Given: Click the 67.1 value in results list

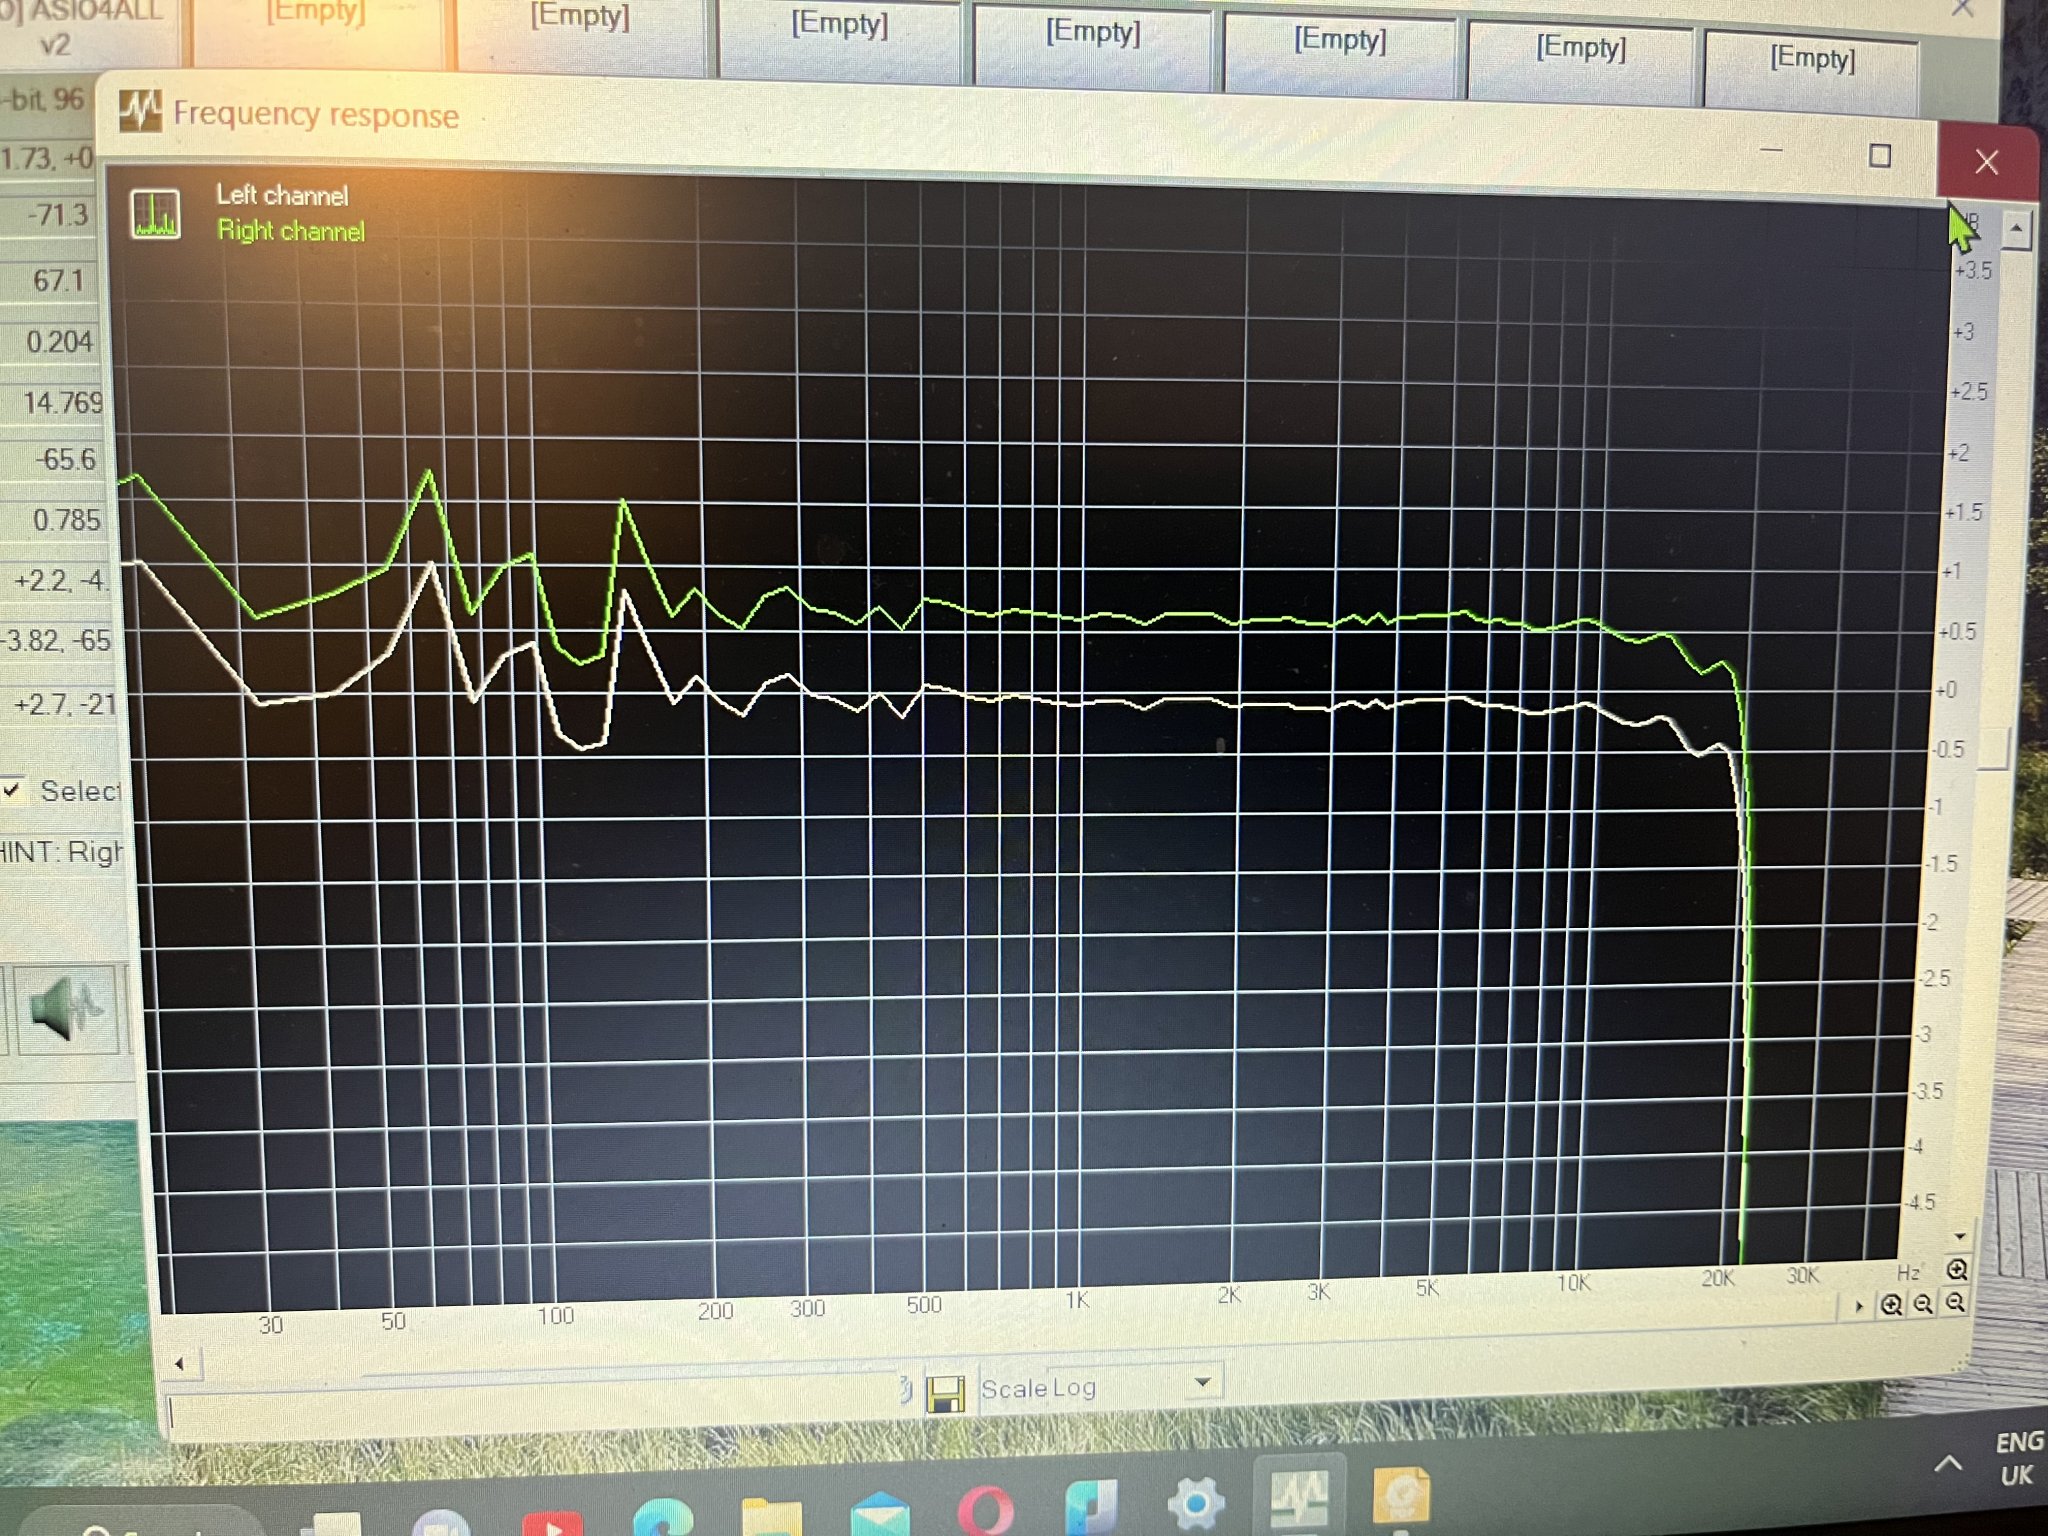Looking at the screenshot, I should coord(57,281).
